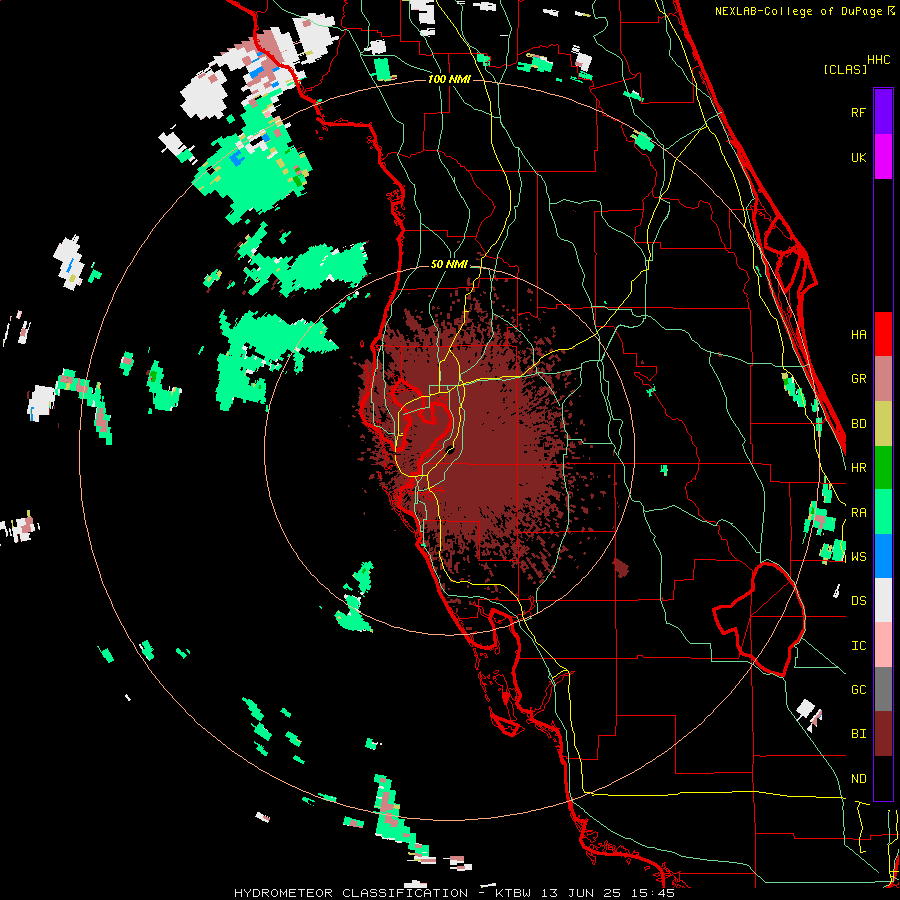Click the '50 NMI' range ring label
Screen dimensions: 900x900
449,264
